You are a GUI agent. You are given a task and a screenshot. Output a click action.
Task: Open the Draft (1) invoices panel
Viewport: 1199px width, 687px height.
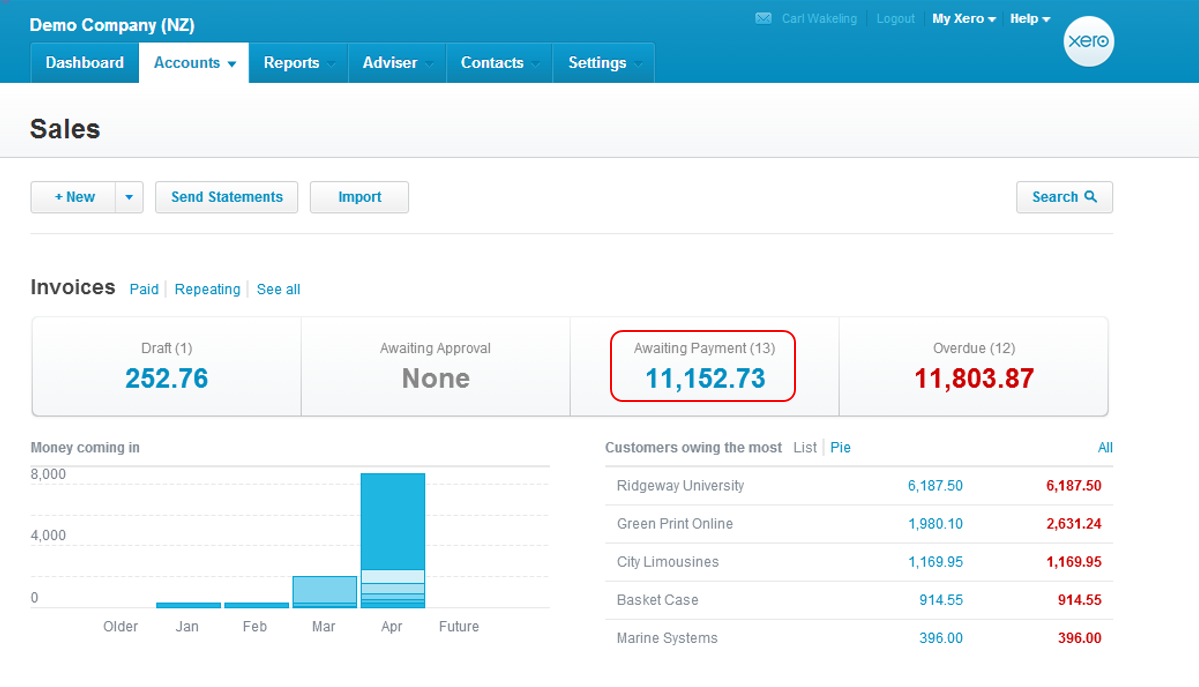(x=167, y=366)
